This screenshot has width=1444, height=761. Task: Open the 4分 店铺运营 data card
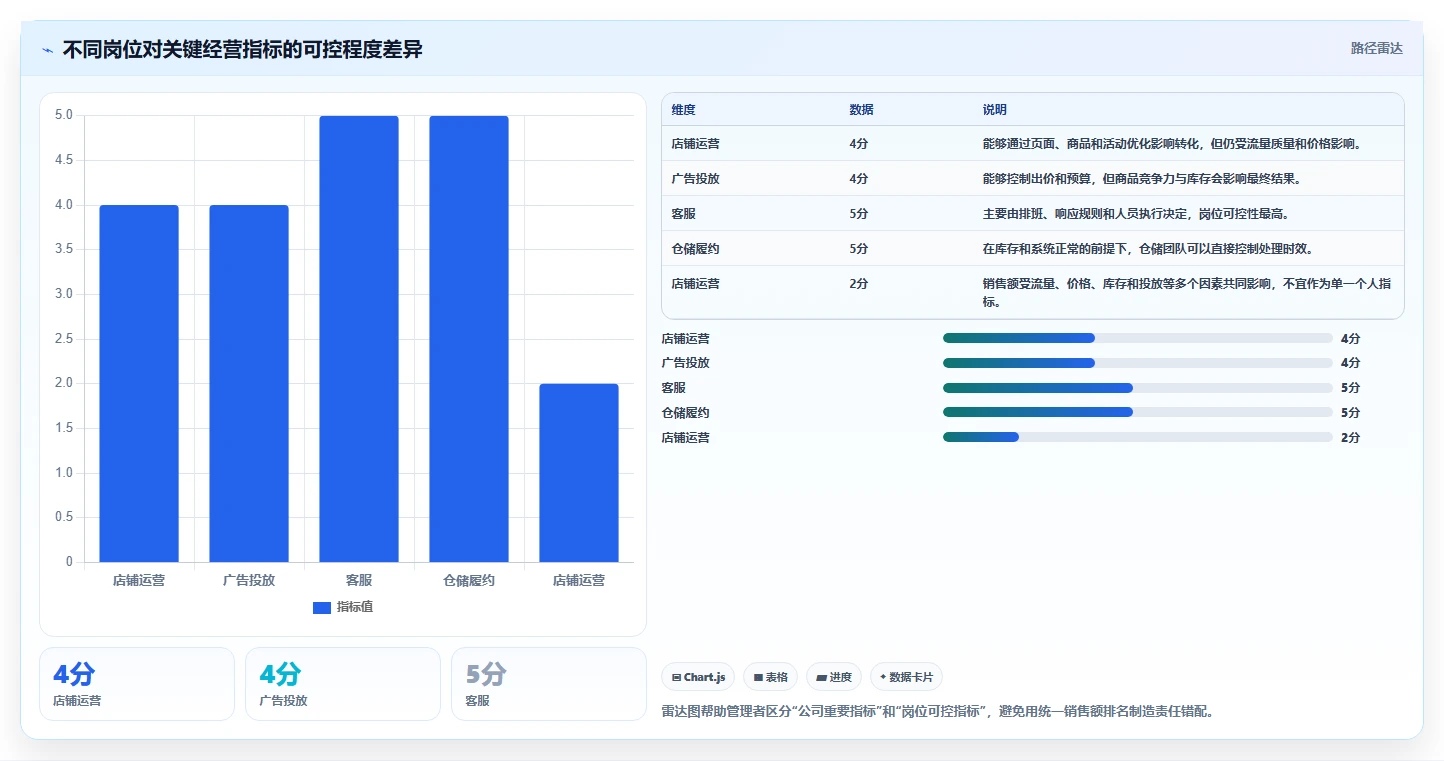137,684
